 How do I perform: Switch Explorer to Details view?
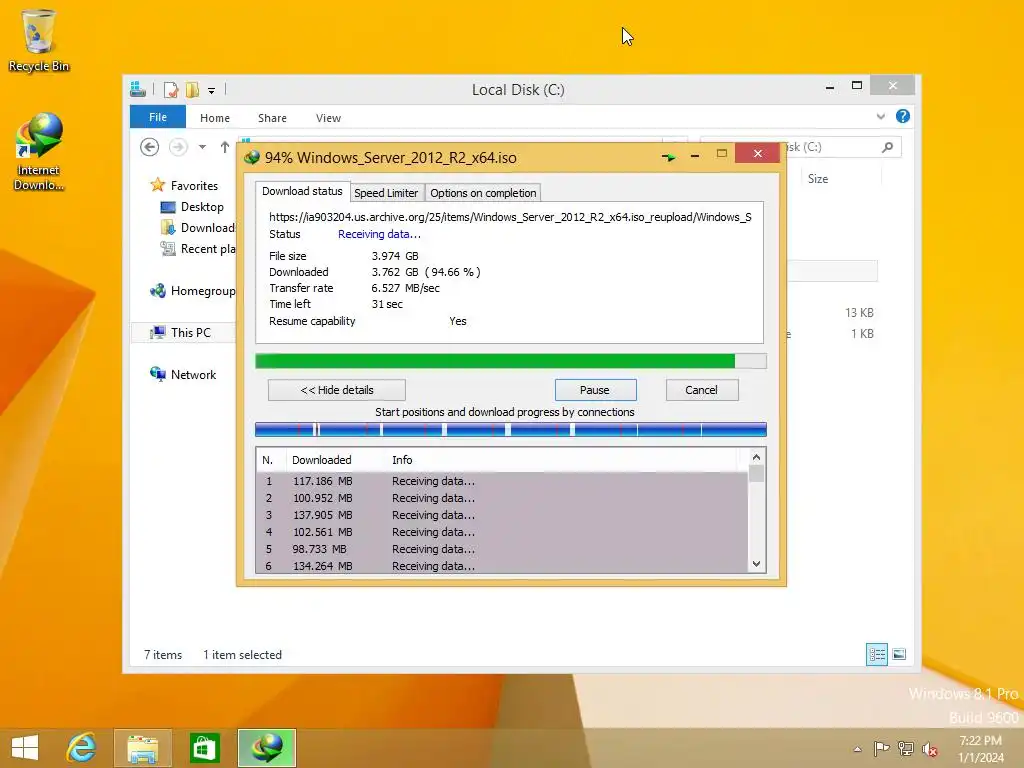pyautogui.click(x=876, y=654)
